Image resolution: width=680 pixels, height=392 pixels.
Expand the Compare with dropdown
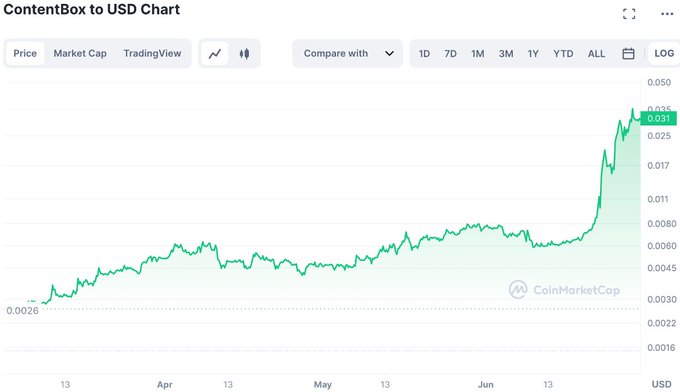(347, 54)
